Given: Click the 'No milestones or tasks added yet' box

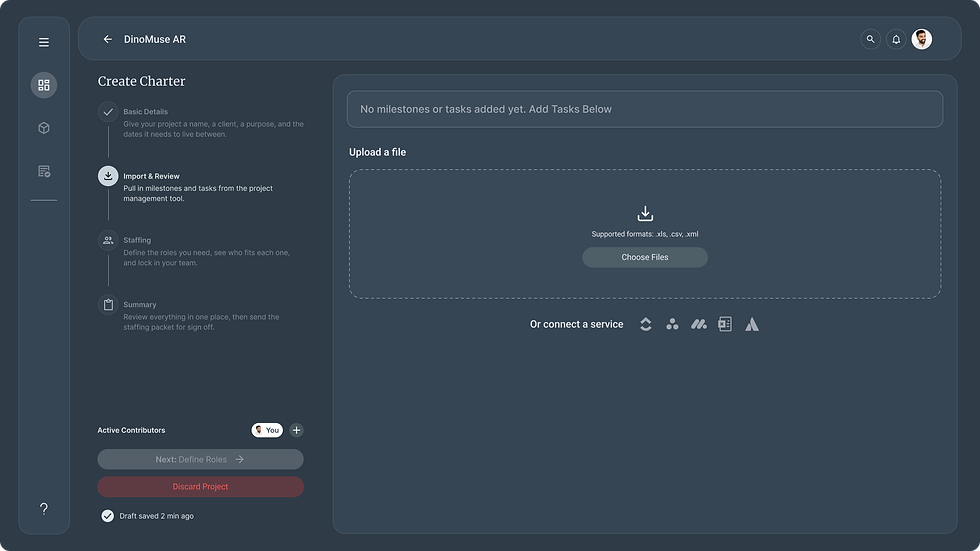Looking at the screenshot, I should coord(645,109).
